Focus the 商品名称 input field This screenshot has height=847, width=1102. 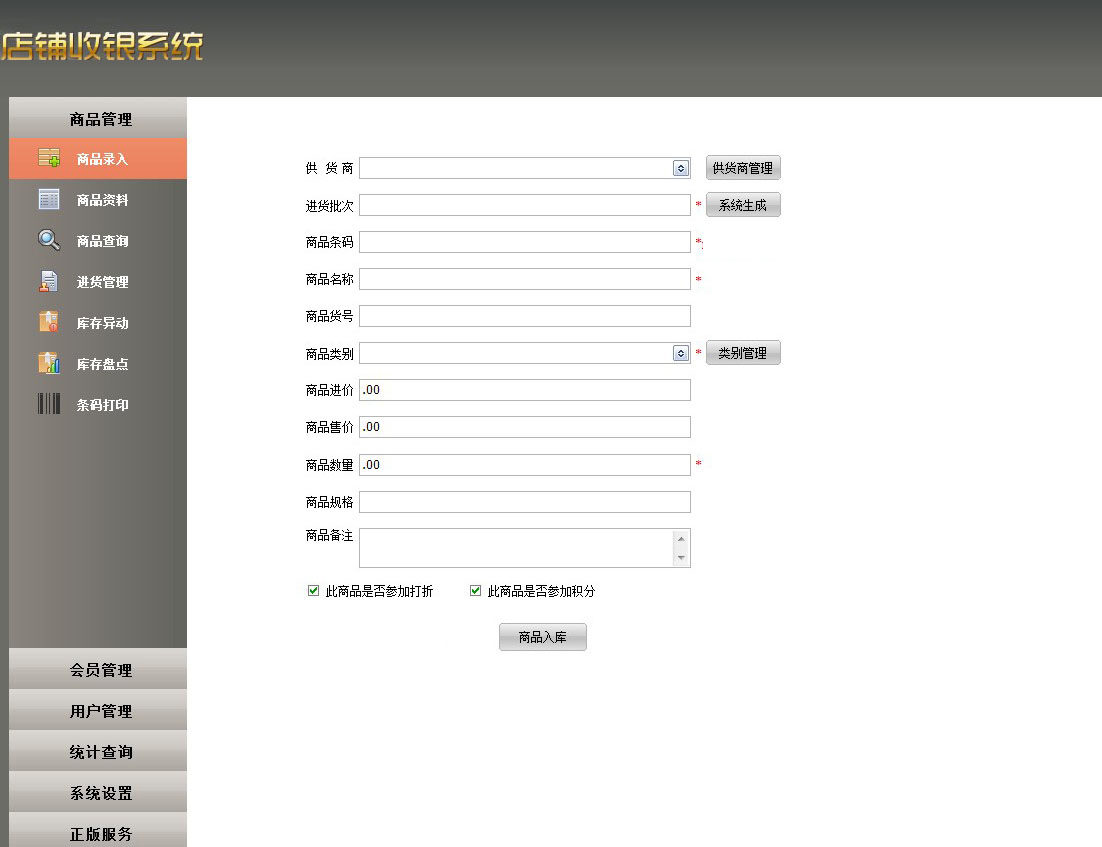[525, 279]
